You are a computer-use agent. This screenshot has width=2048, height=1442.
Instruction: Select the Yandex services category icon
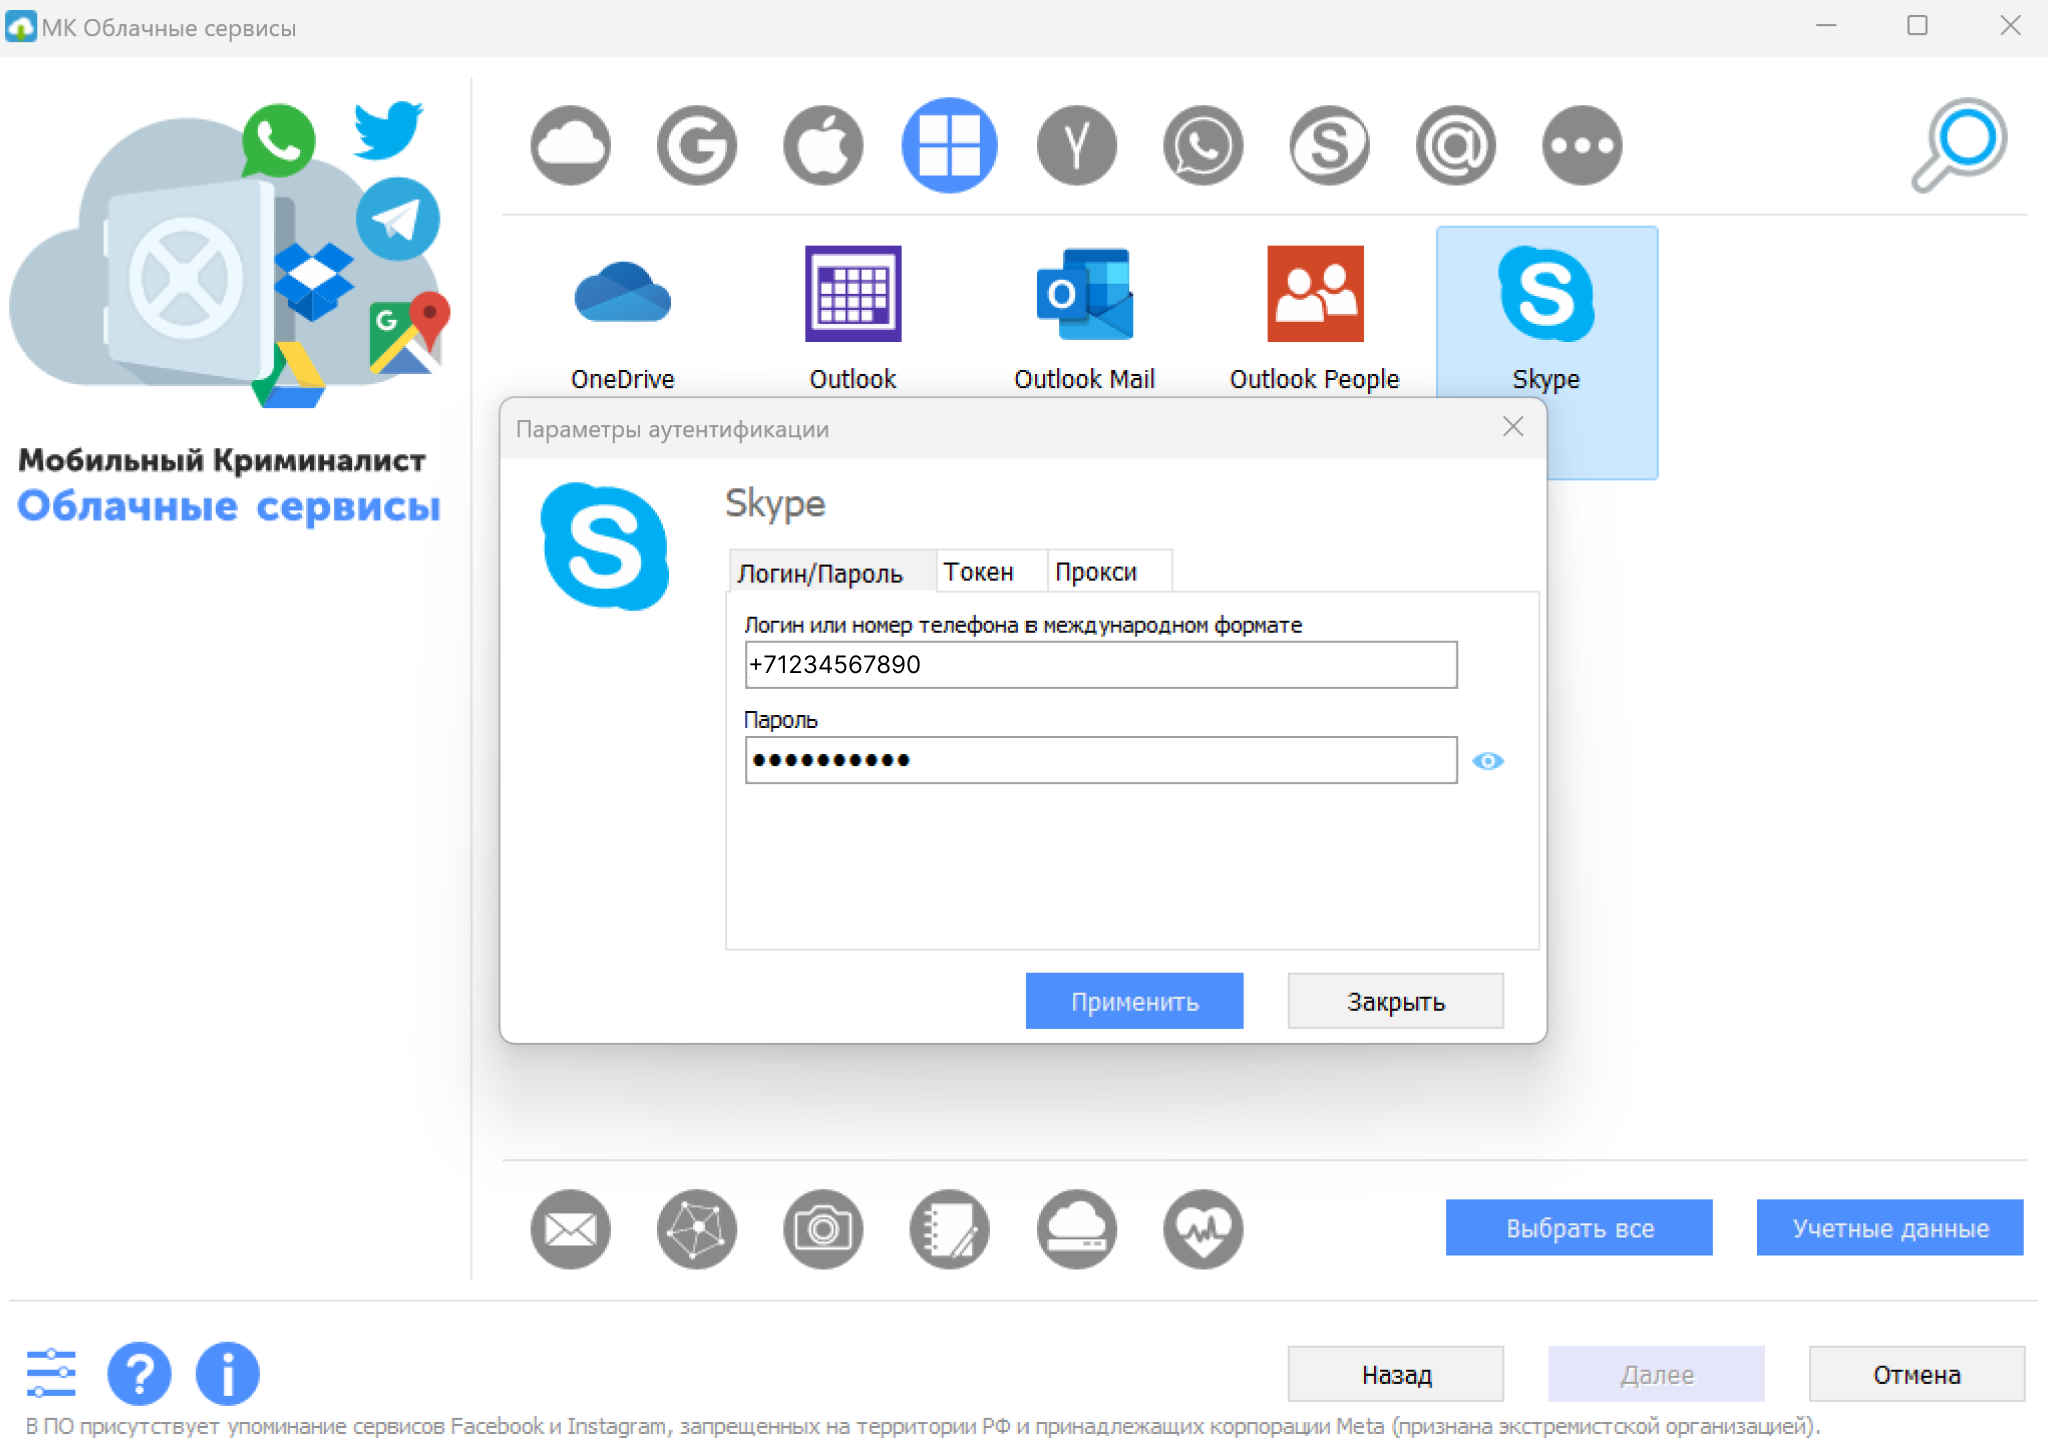click(1077, 146)
